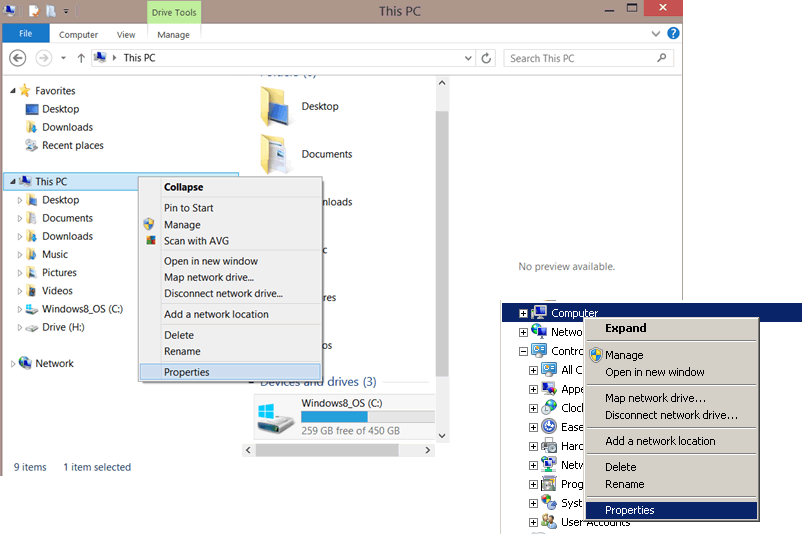Click the Windows8_OS (C:) drive icon in content pane
This screenshot has height=534, width=804.
click(275, 418)
